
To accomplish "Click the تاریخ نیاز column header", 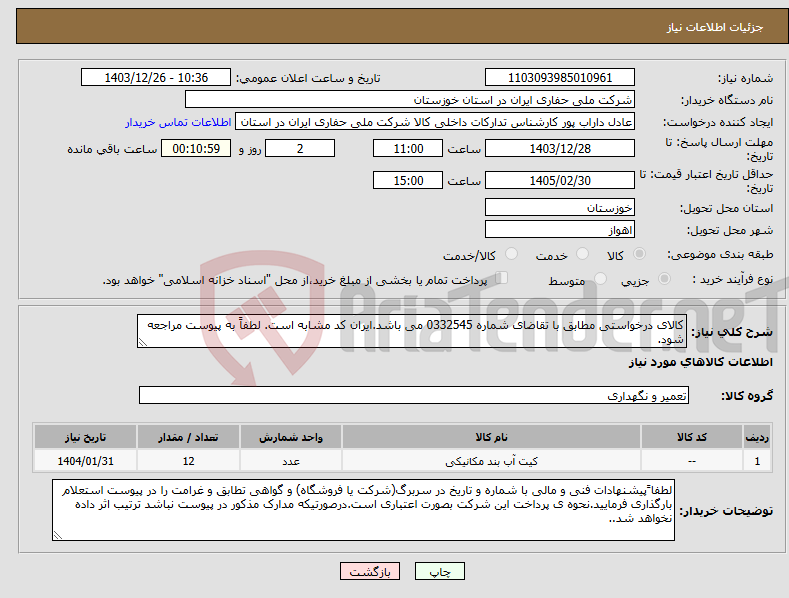I will 85,437.
